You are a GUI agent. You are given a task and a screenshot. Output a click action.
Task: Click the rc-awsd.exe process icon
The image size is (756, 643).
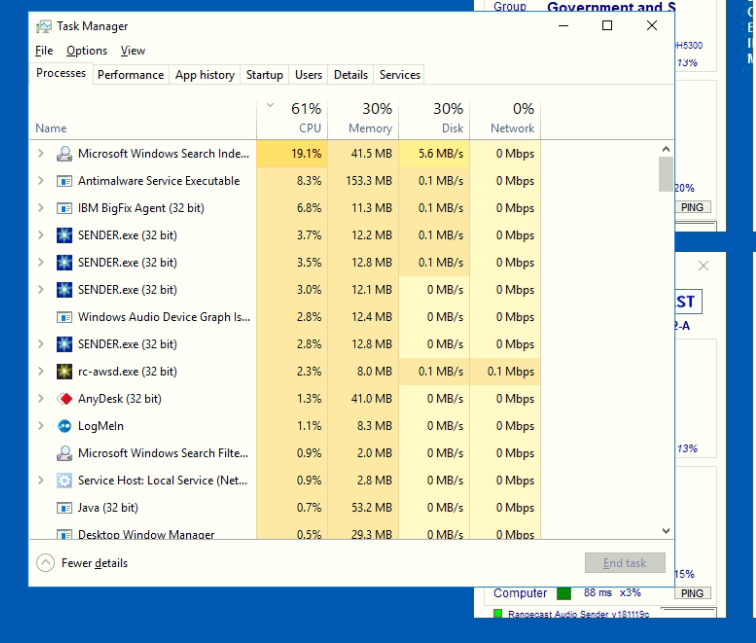coord(64,372)
